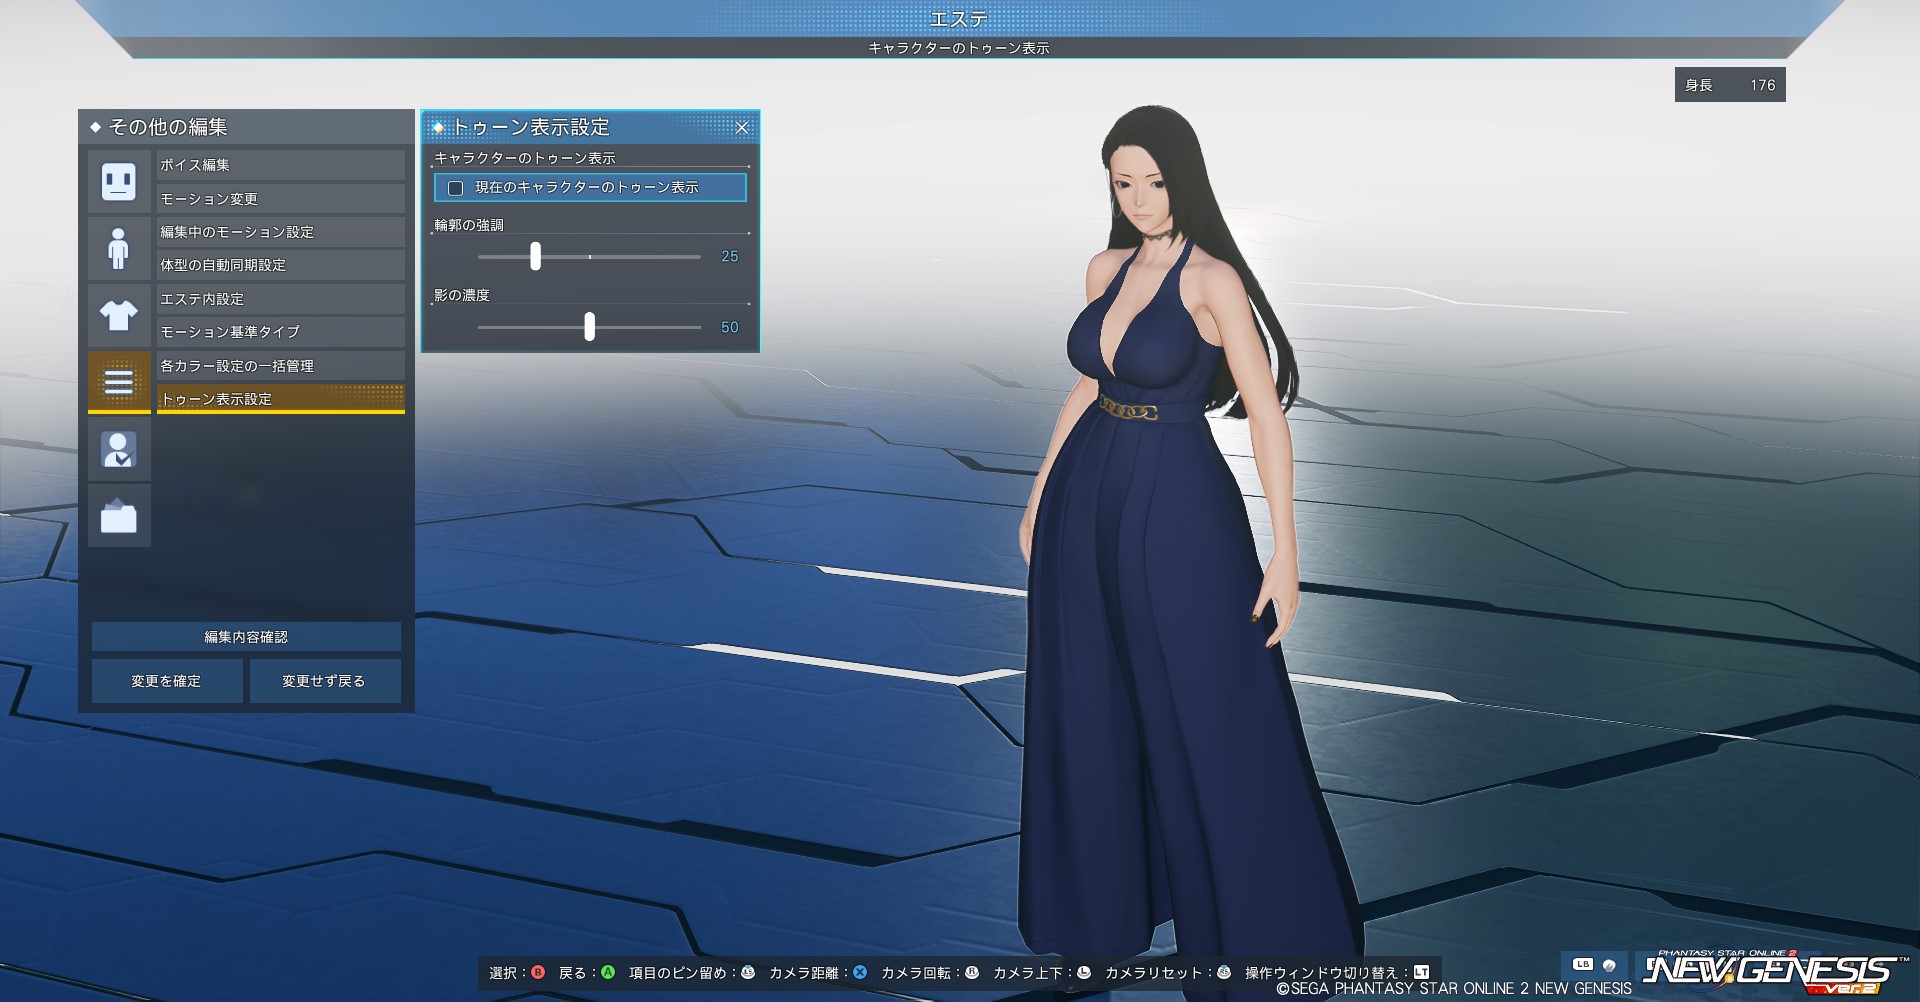1920x1002 pixels.
Task: Click the その他の編集 panel title
Action: (x=168, y=127)
